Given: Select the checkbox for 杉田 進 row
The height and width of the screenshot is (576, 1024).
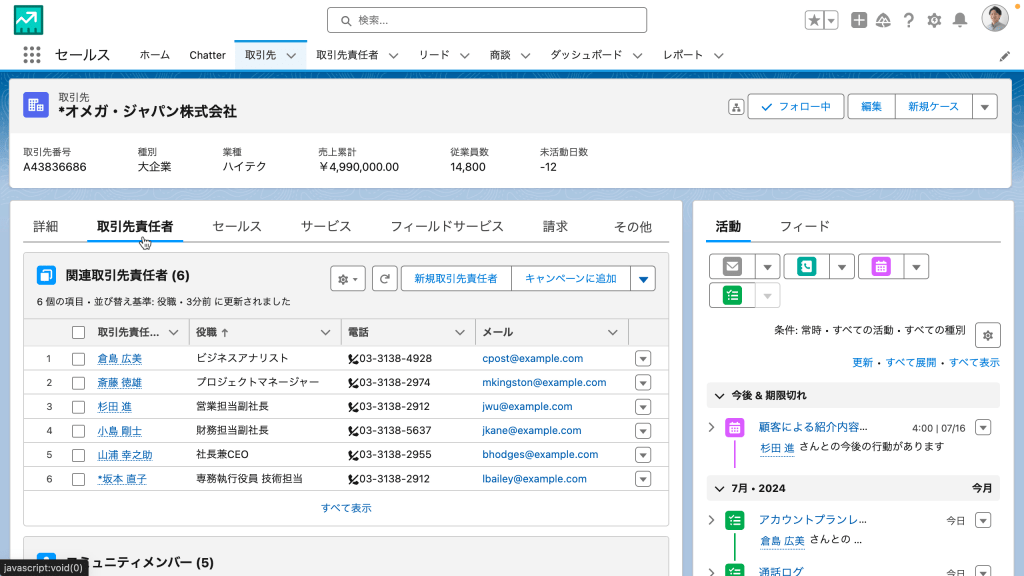Looking at the screenshot, I should (78, 407).
